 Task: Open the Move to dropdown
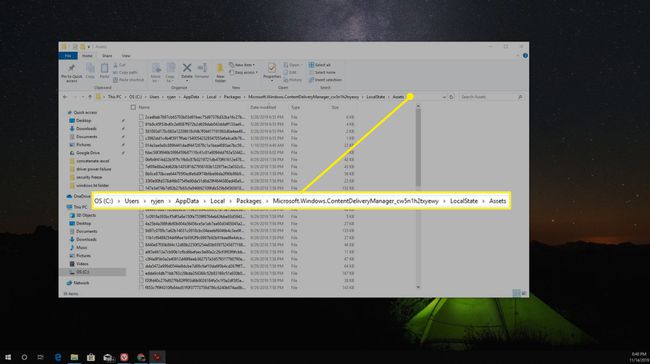pyautogui.click(x=155, y=73)
